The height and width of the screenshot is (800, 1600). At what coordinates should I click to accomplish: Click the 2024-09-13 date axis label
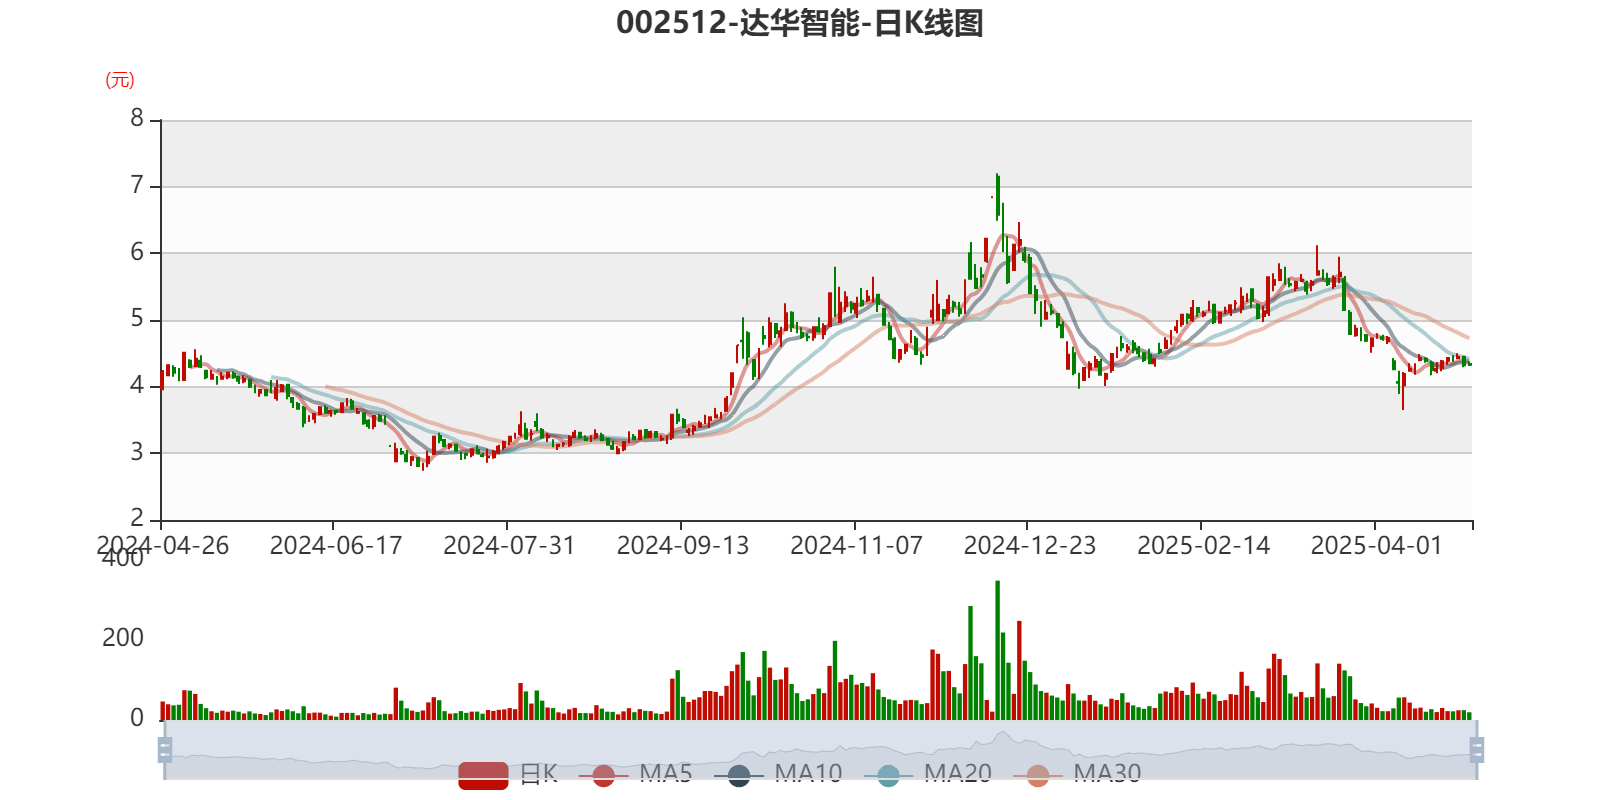[x=682, y=545]
